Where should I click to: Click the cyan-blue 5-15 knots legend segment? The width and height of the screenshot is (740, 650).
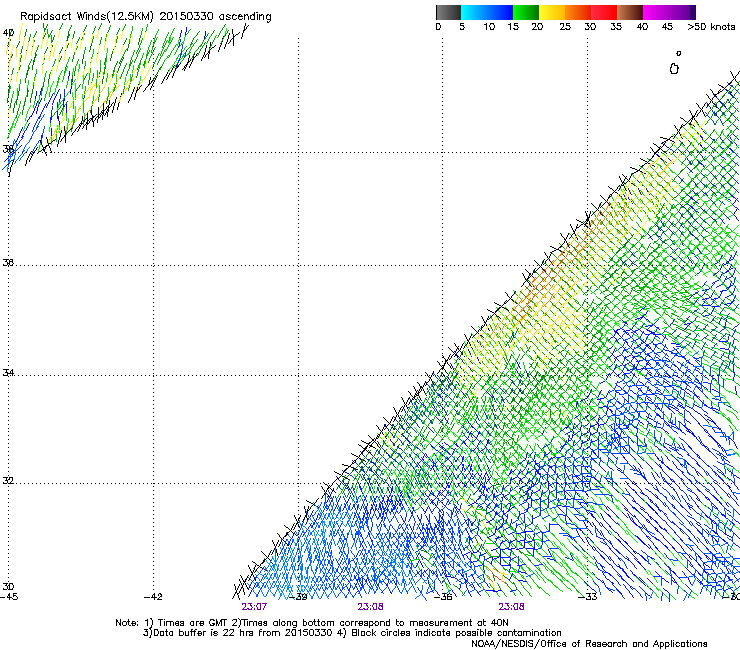[487, 12]
